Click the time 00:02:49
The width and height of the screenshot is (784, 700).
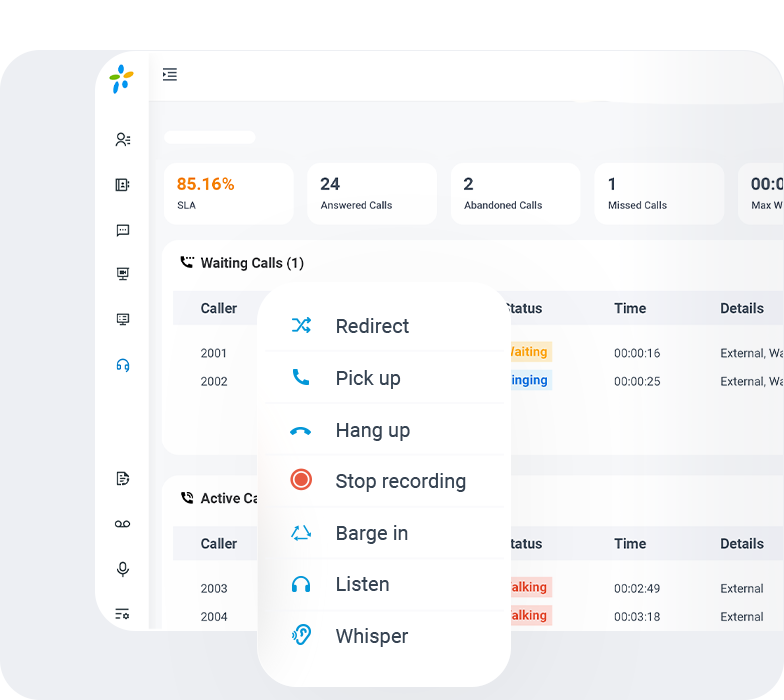637,588
